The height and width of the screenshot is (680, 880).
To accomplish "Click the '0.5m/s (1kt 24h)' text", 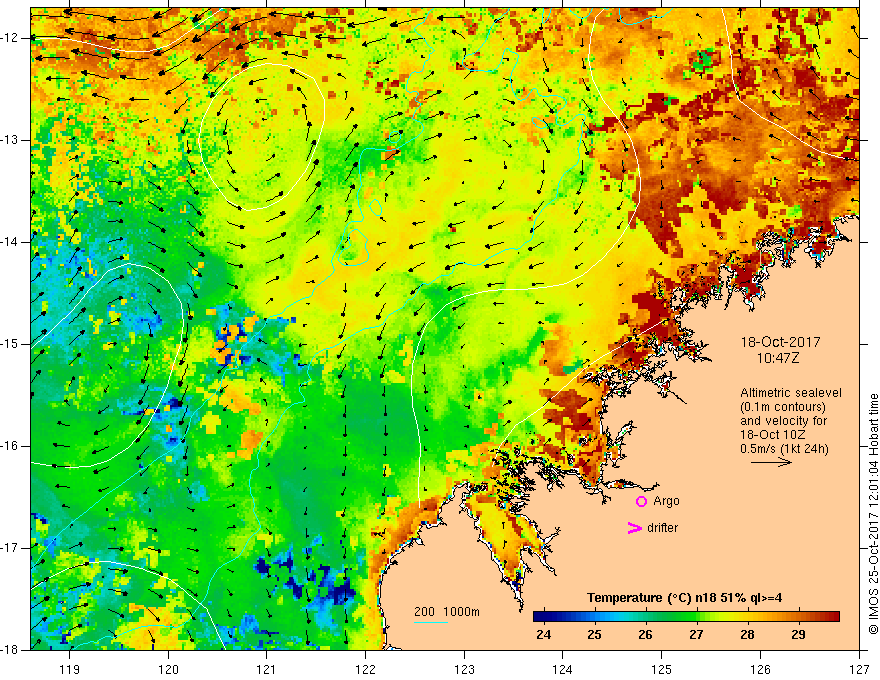I will point(784,449).
